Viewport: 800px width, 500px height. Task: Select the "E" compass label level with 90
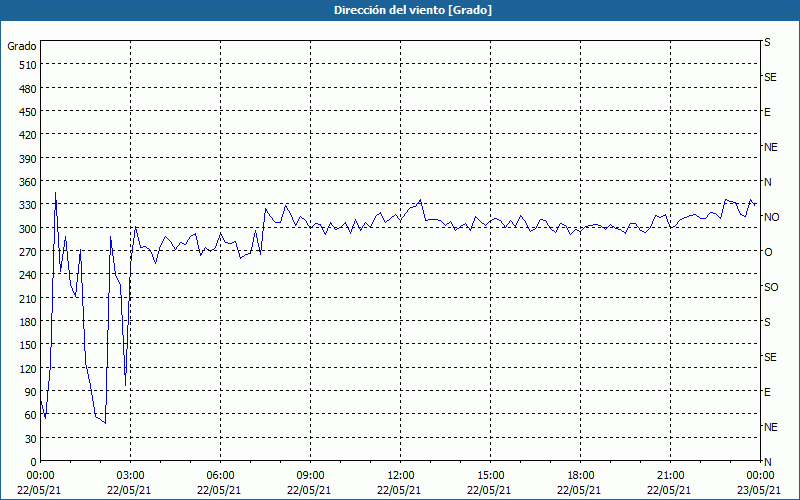click(x=767, y=392)
